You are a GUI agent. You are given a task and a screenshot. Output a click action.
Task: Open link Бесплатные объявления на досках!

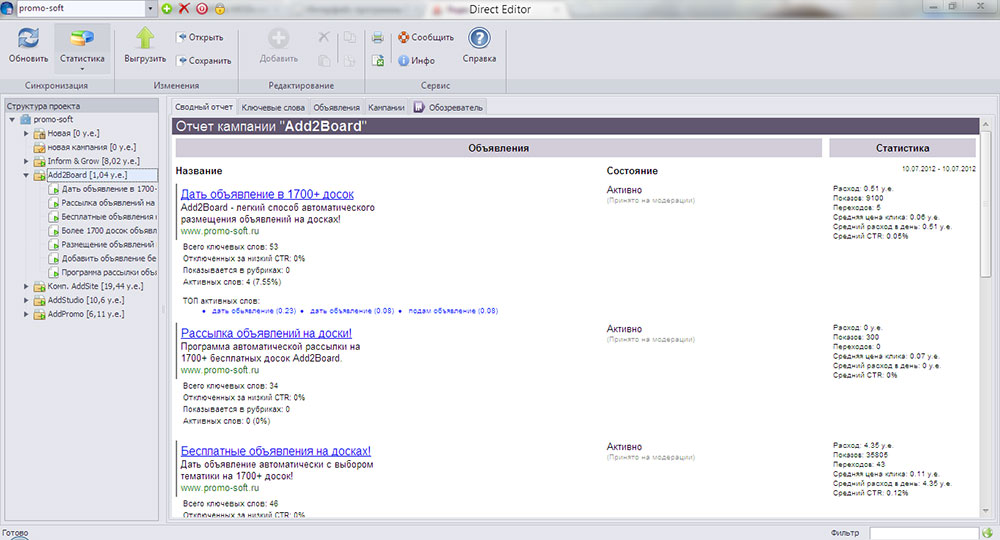coord(276,451)
